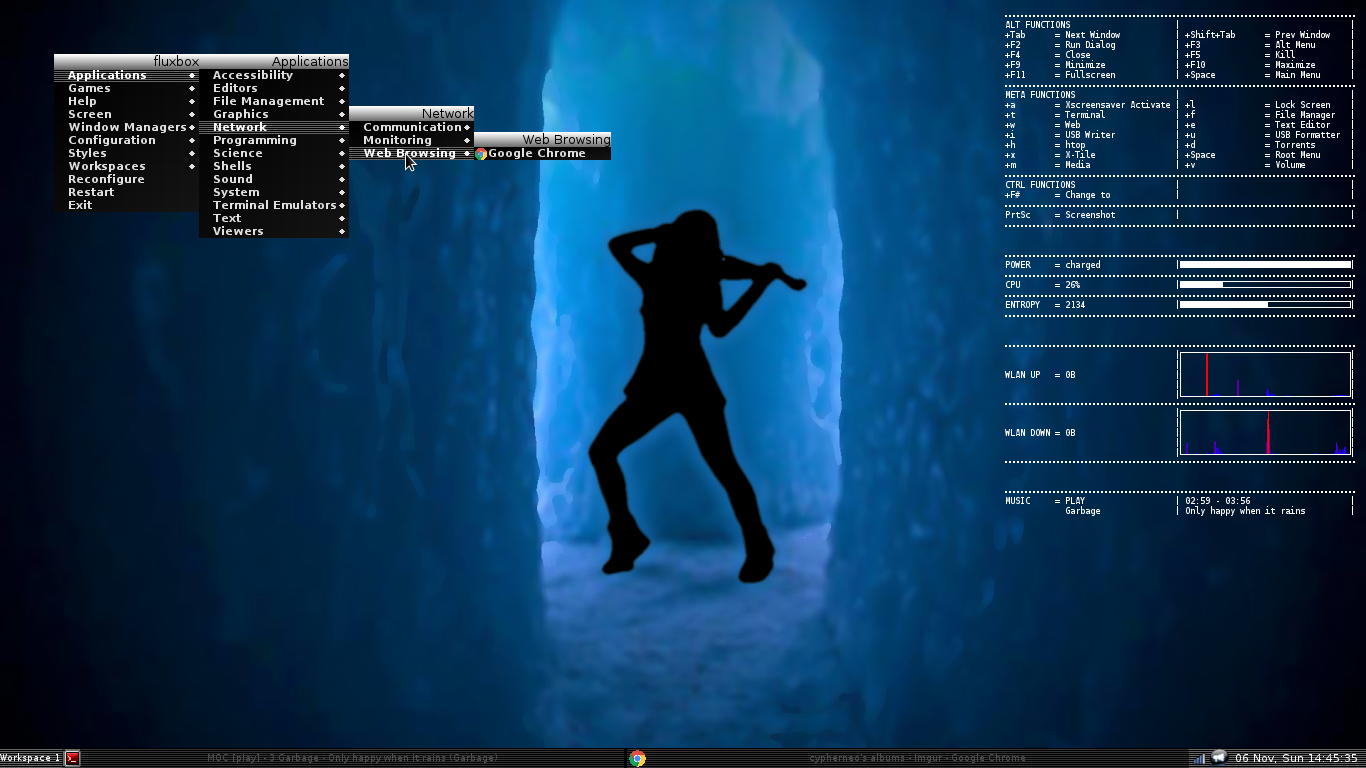Click the wireless signal tray icon
The height and width of the screenshot is (768, 1366).
(1198, 758)
